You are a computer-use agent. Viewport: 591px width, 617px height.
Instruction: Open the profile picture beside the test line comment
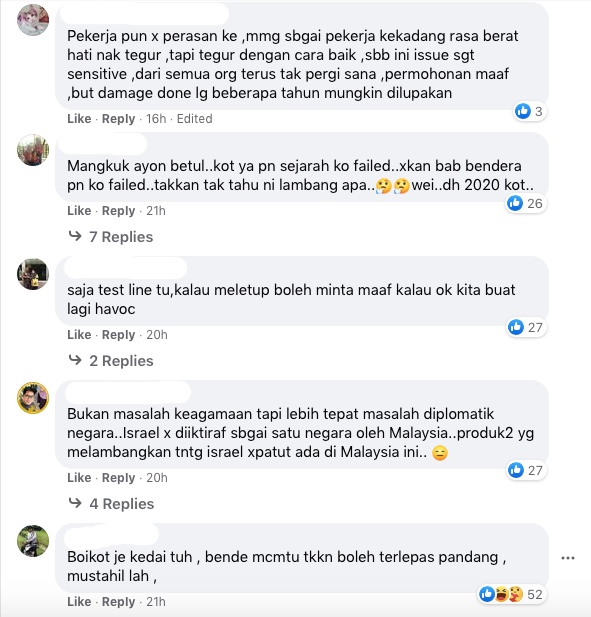click(x=33, y=274)
